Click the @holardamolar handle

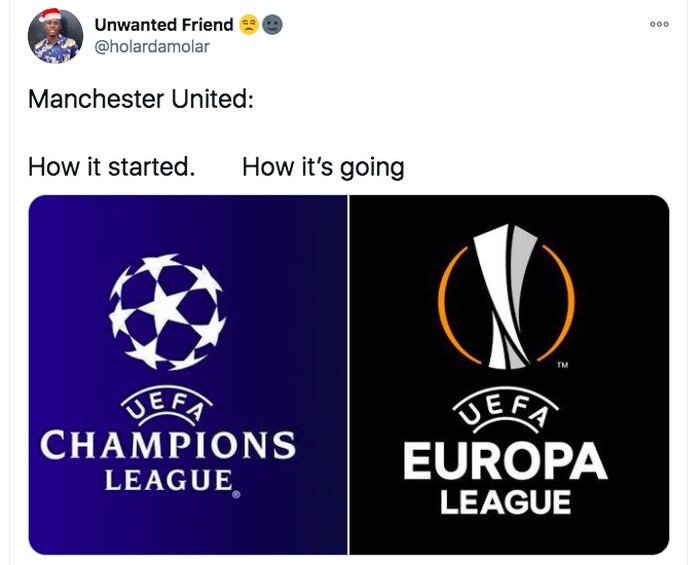point(152,46)
